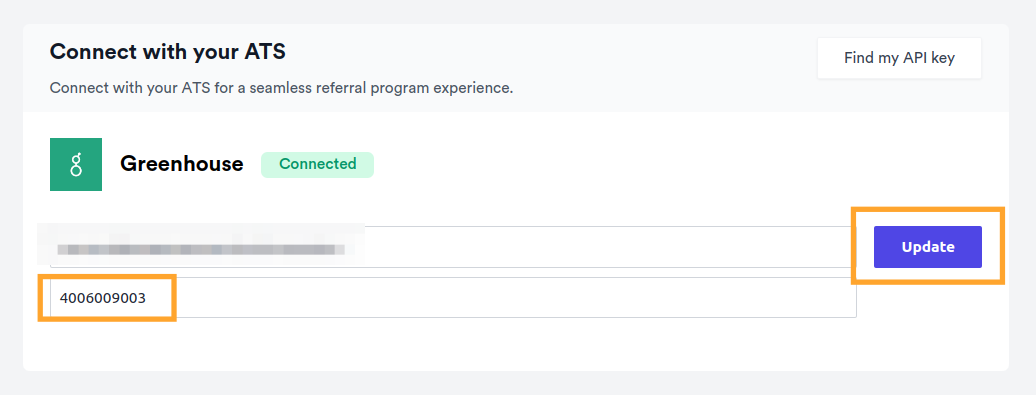This screenshot has height=395, width=1036.
Task: Click the letter g in the Greenhouse logo
Action: click(x=76, y=164)
